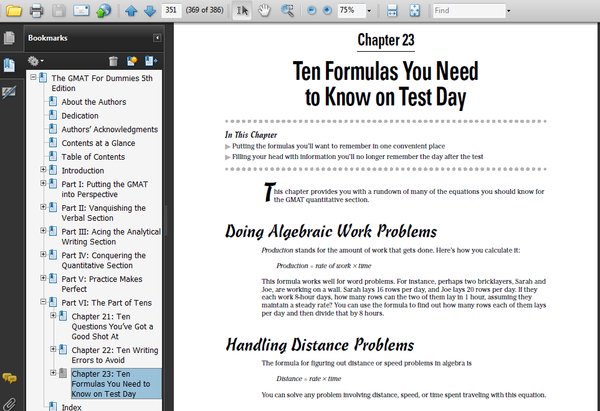Open a file with the folder icon
This screenshot has height=411, width=600.
click(x=14, y=10)
